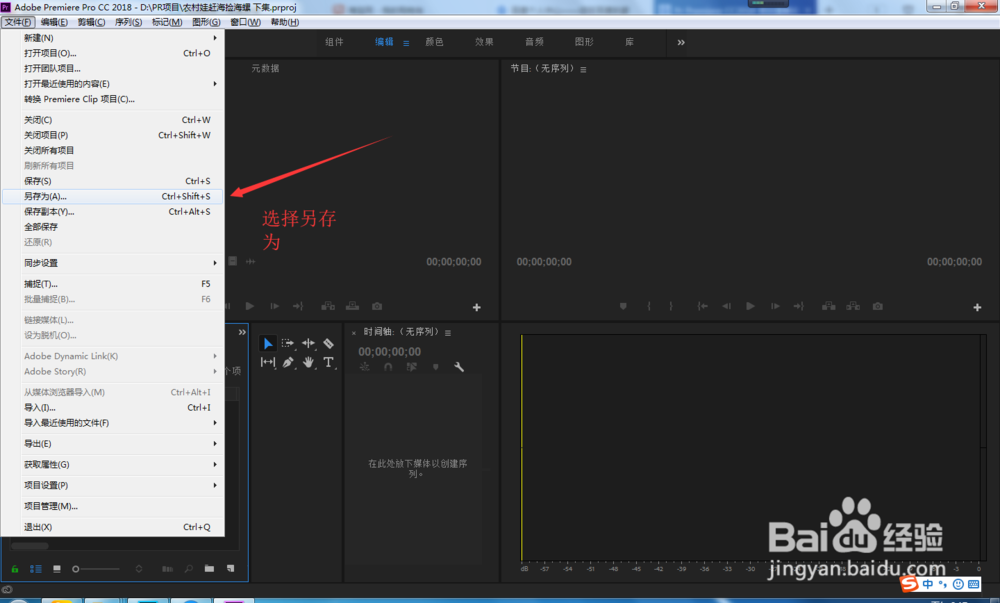Open the Timeline panel menu

click(447, 333)
